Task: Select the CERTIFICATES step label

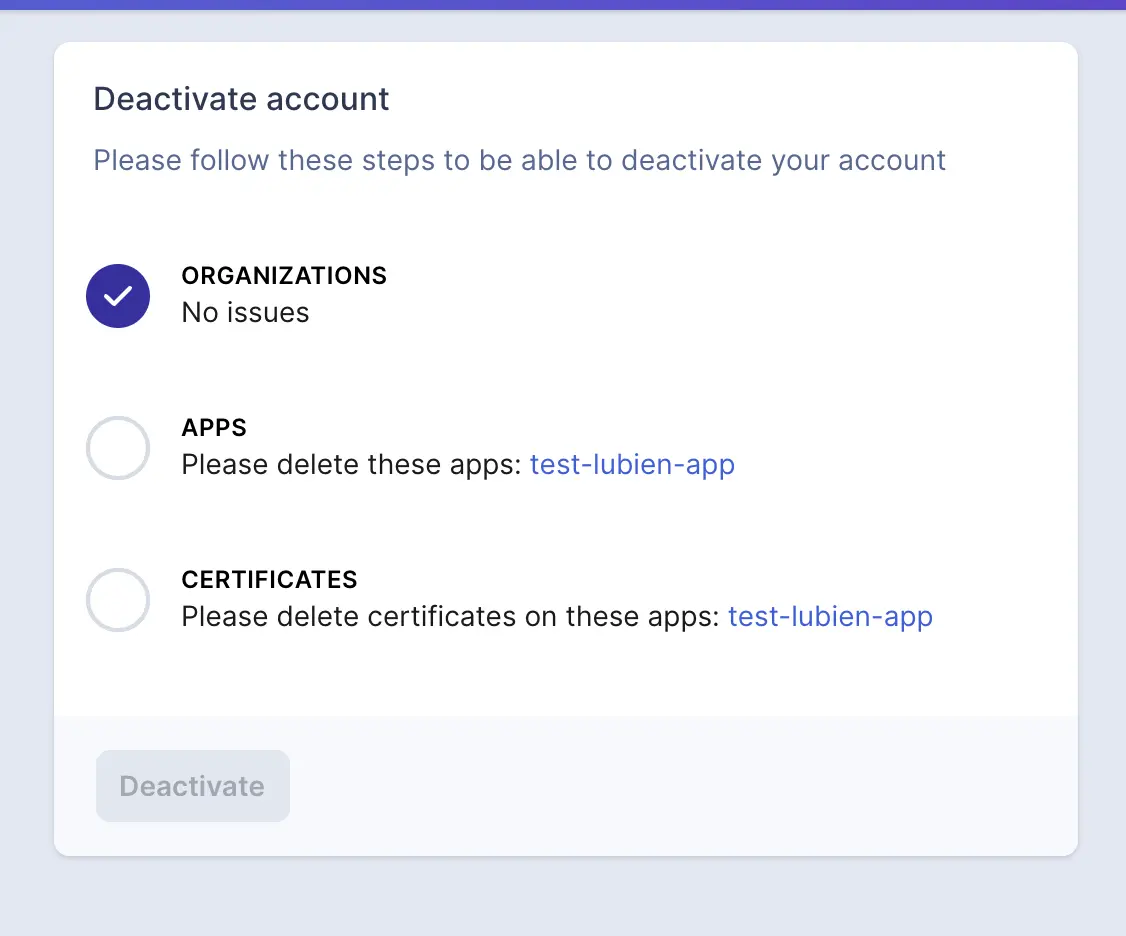Action: coord(269,580)
